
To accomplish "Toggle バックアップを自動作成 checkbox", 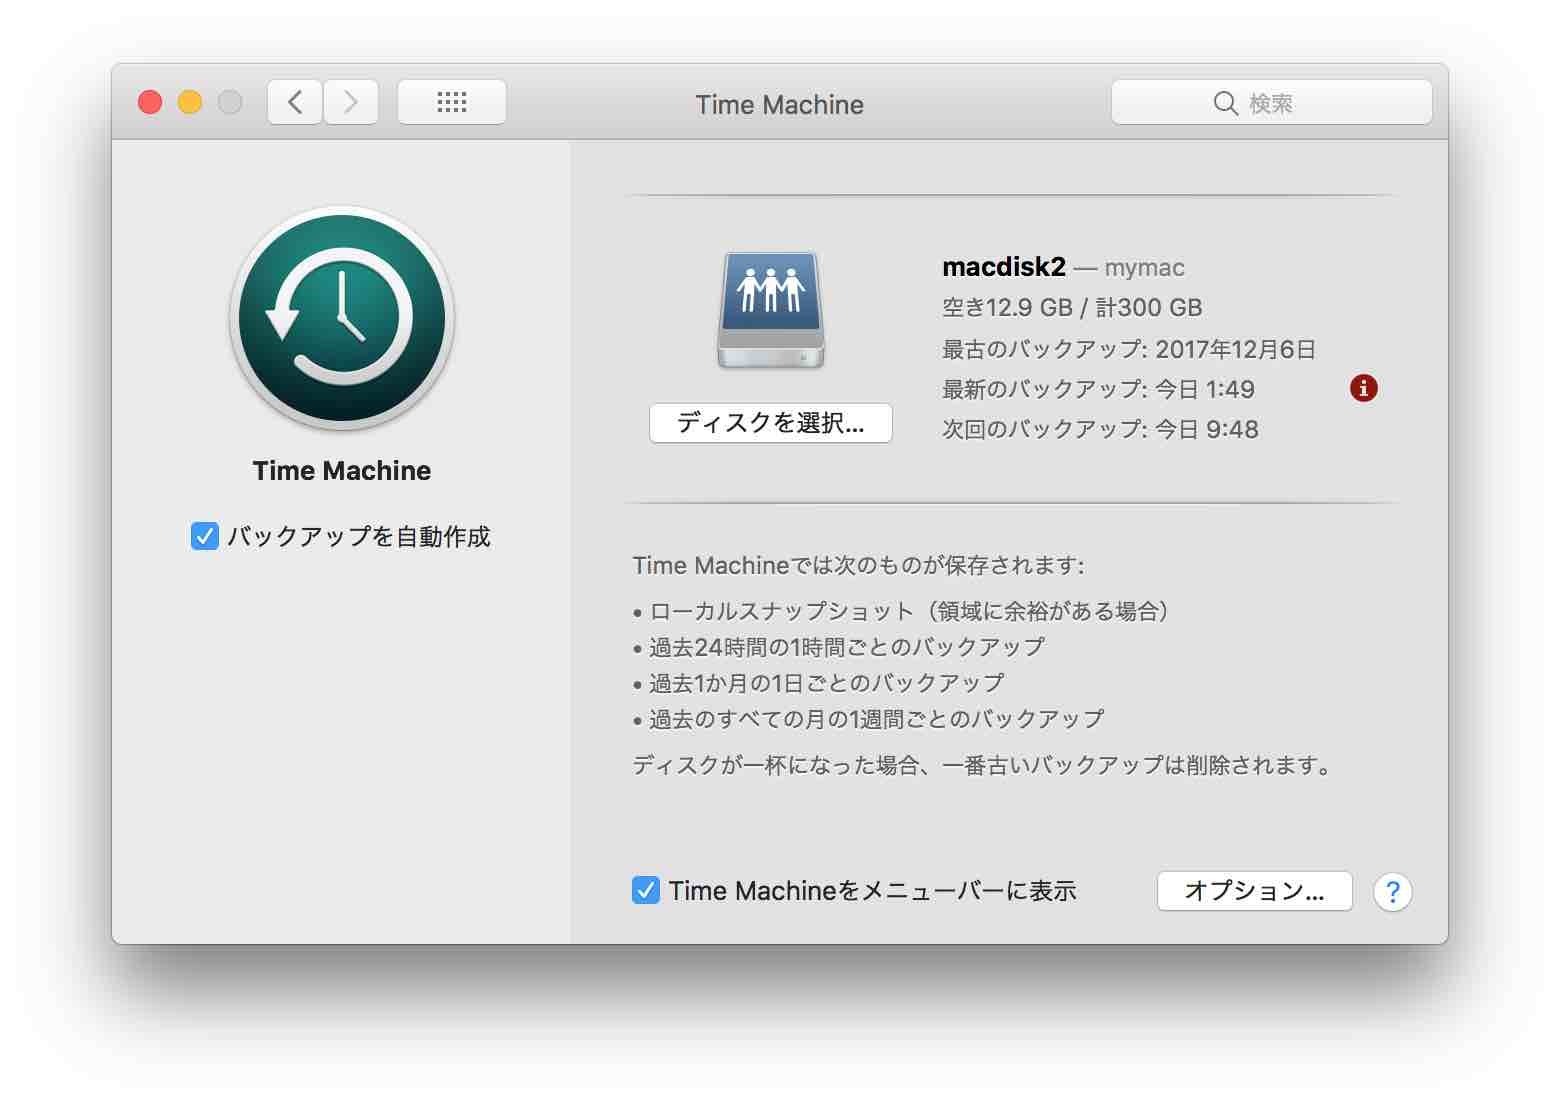I will tap(204, 537).
